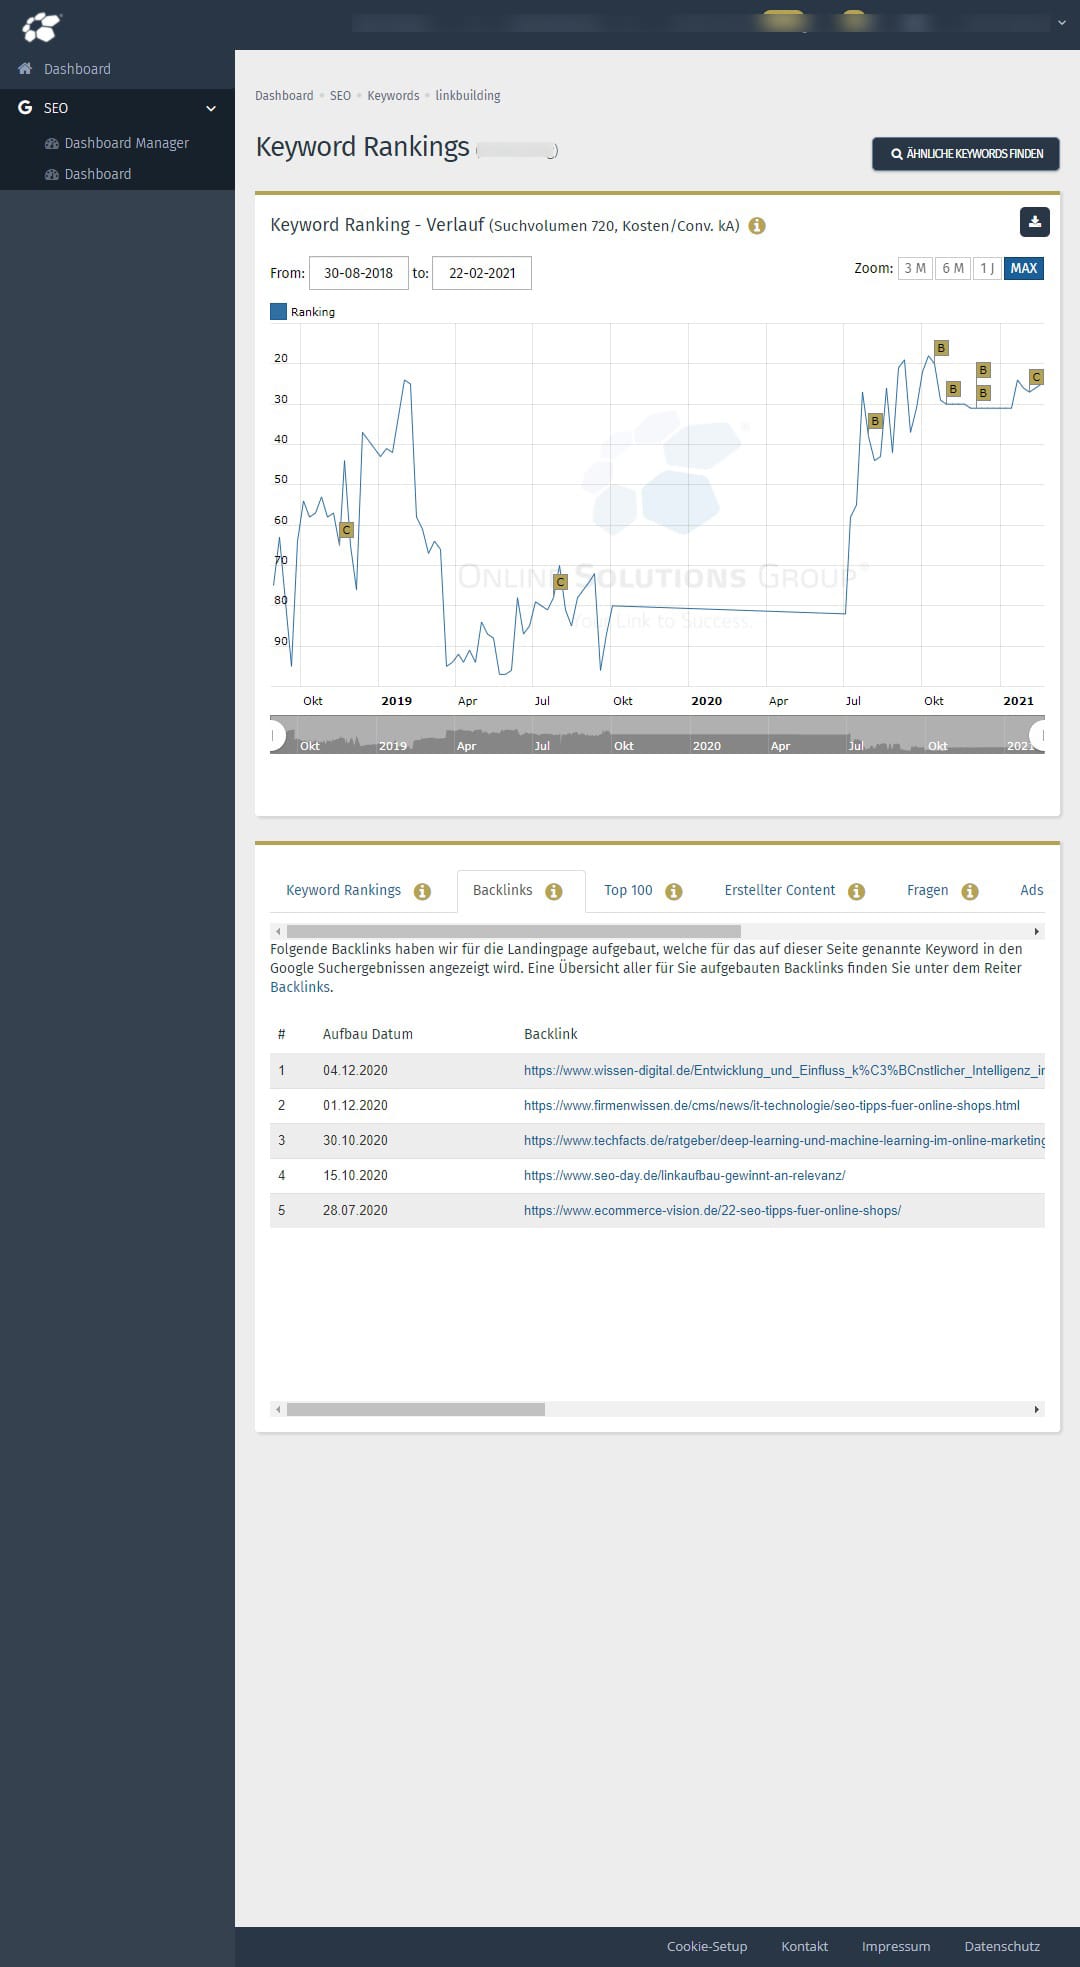1080x1967 pixels.
Task: Click the backlink table horizontal scrollbar
Action: coord(416,1410)
